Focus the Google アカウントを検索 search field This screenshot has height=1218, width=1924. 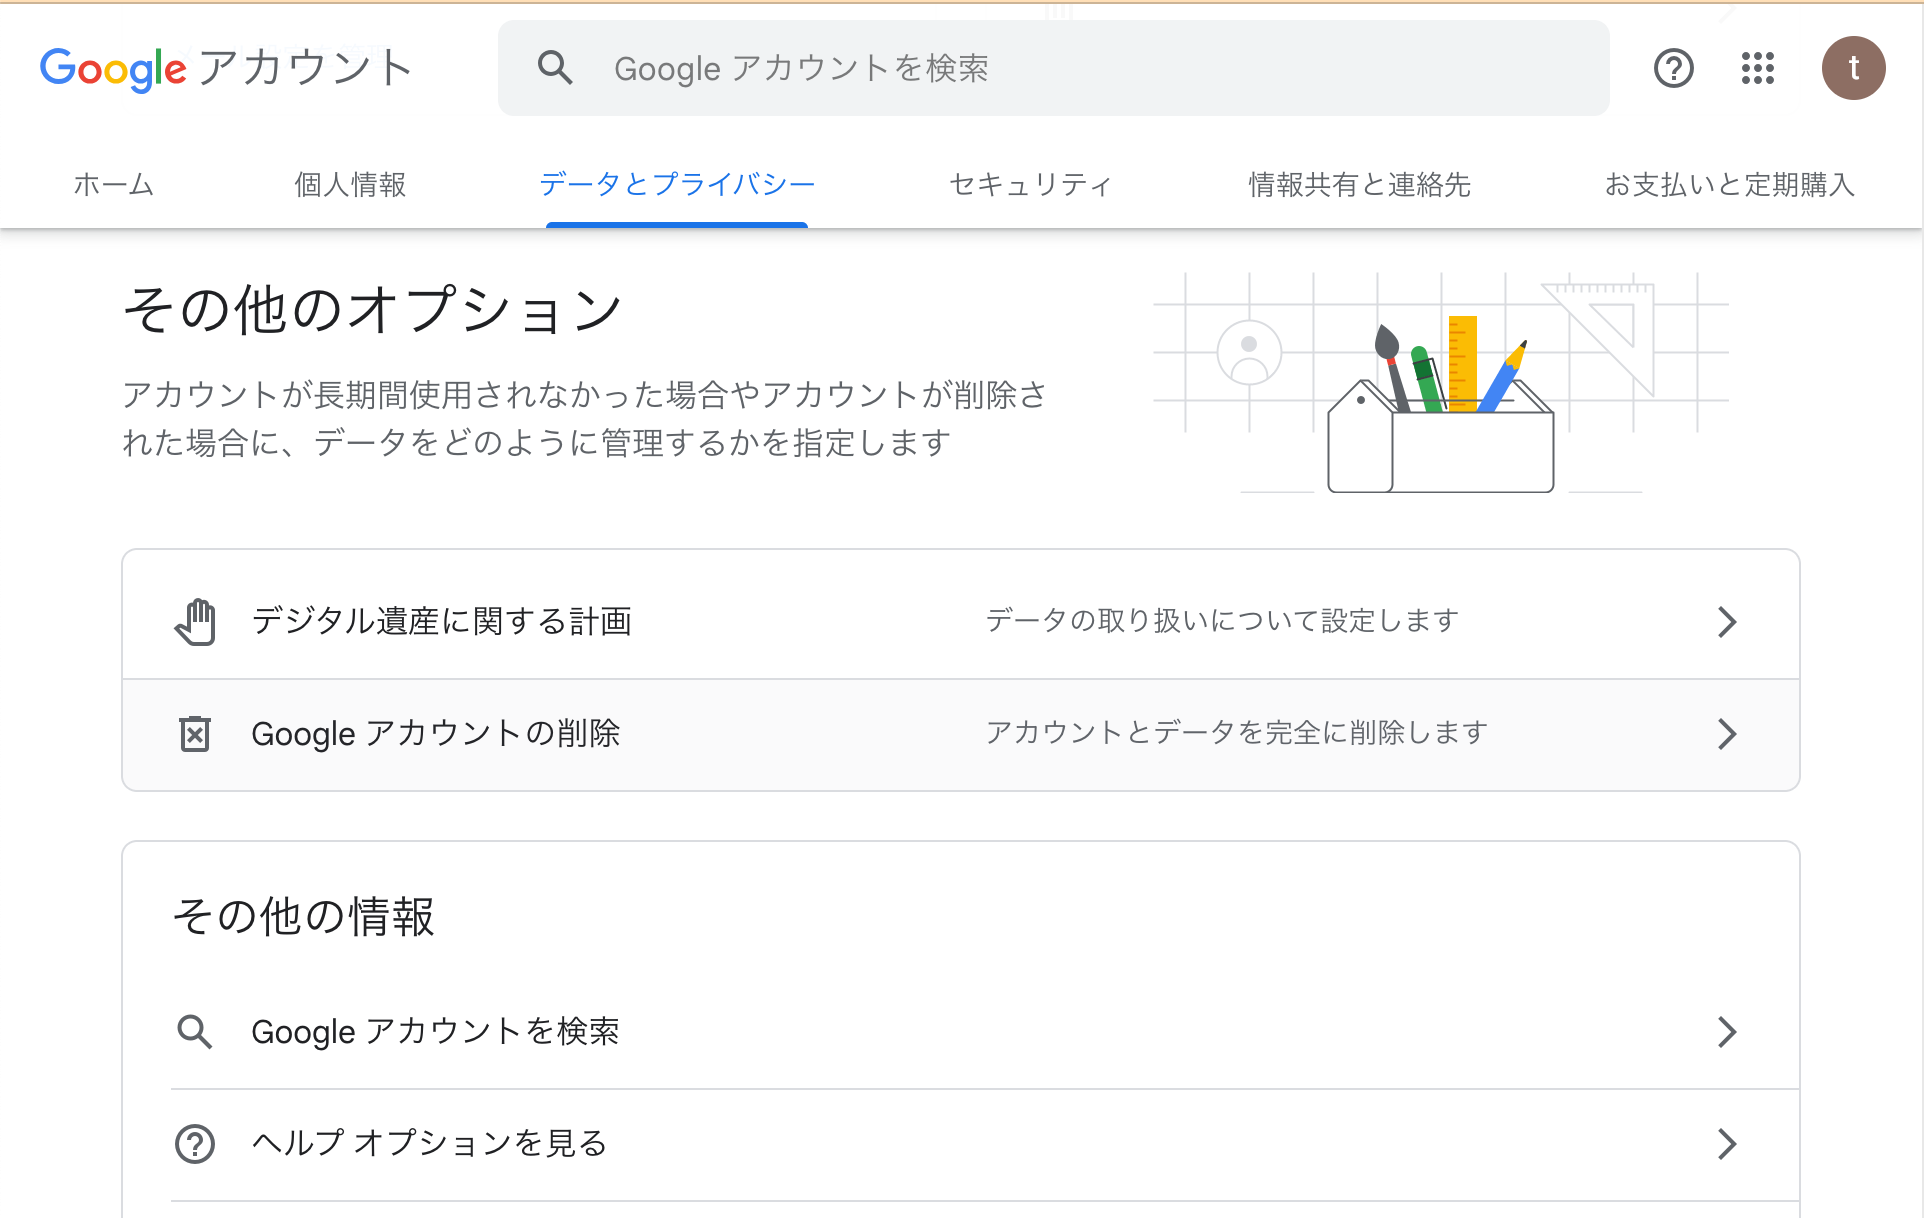(1054, 68)
